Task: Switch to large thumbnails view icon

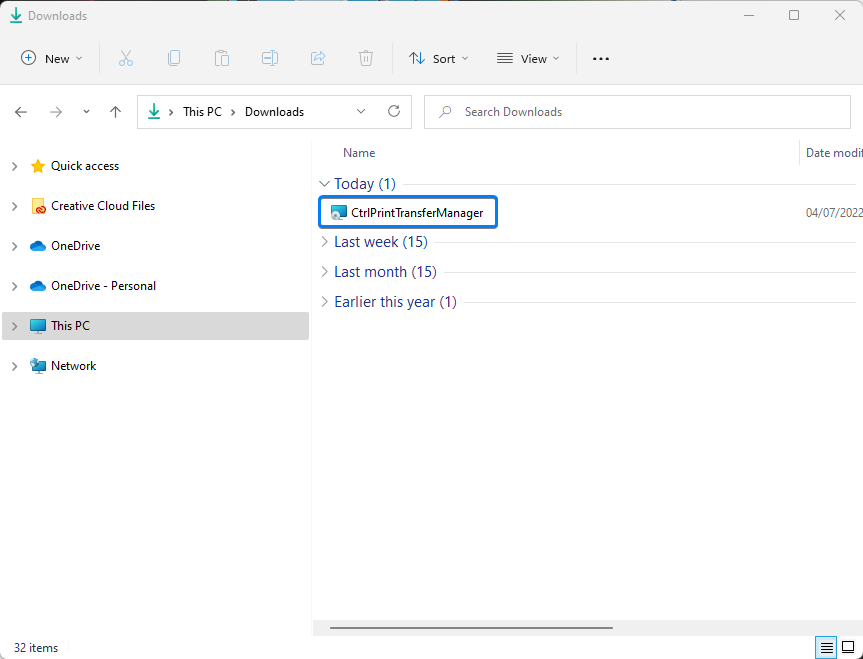Action: (x=849, y=648)
